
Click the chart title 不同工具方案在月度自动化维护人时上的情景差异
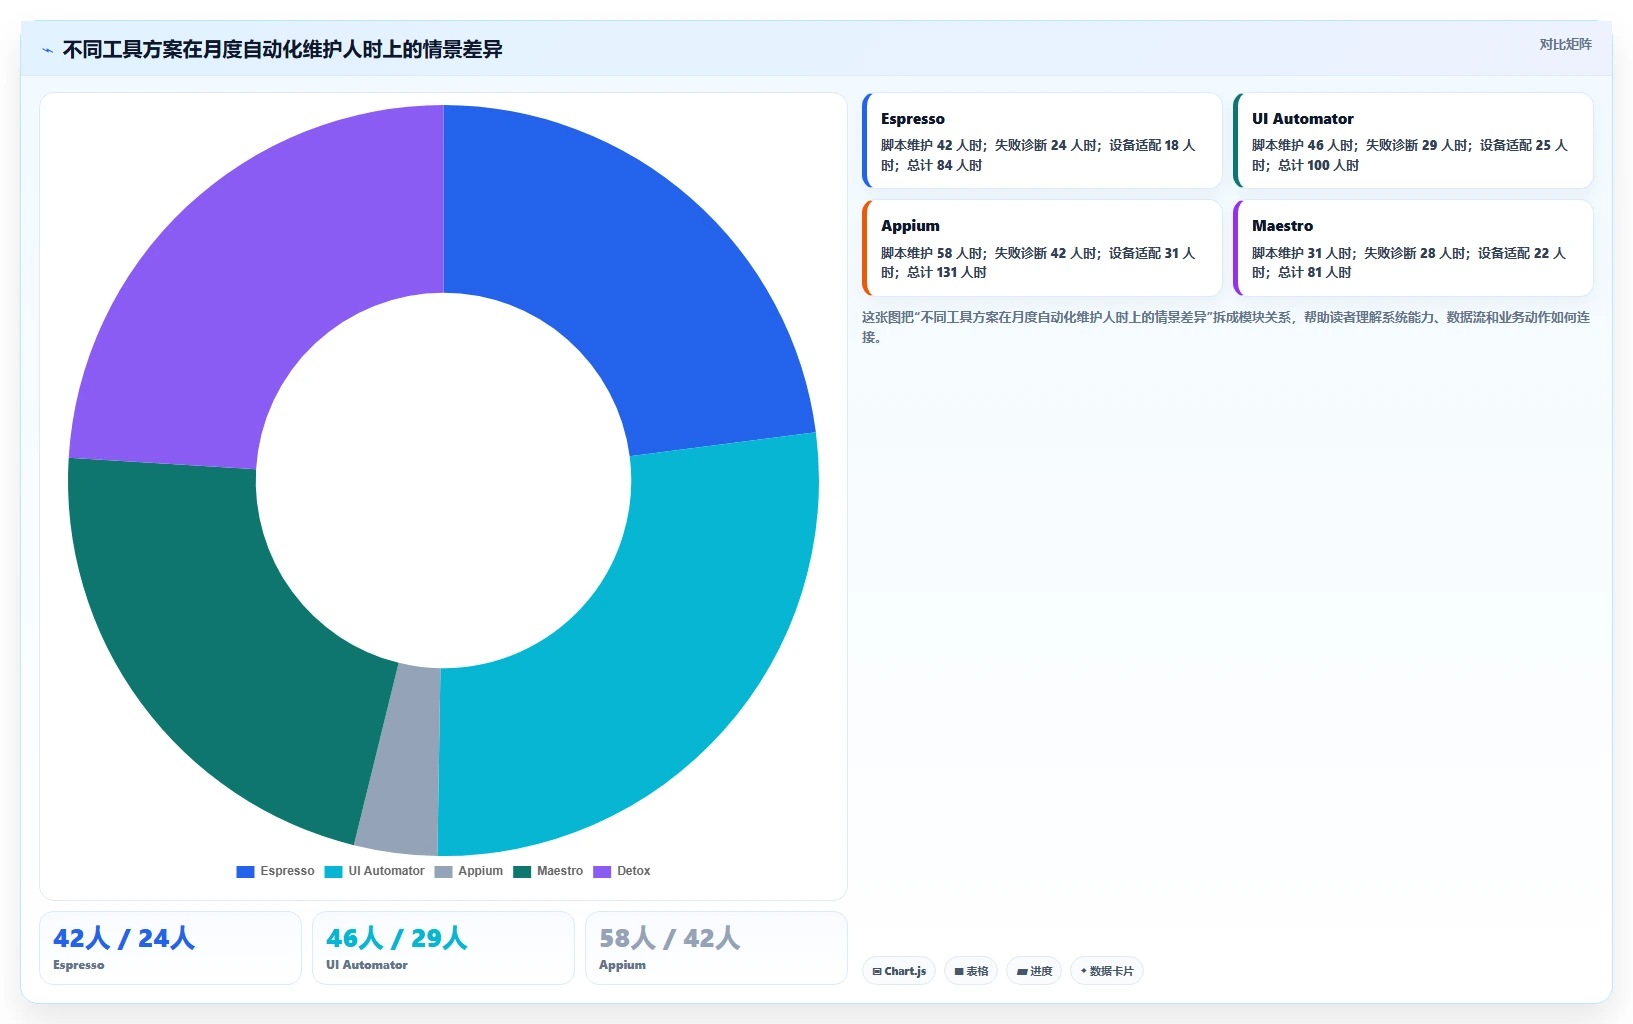[282, 50]
